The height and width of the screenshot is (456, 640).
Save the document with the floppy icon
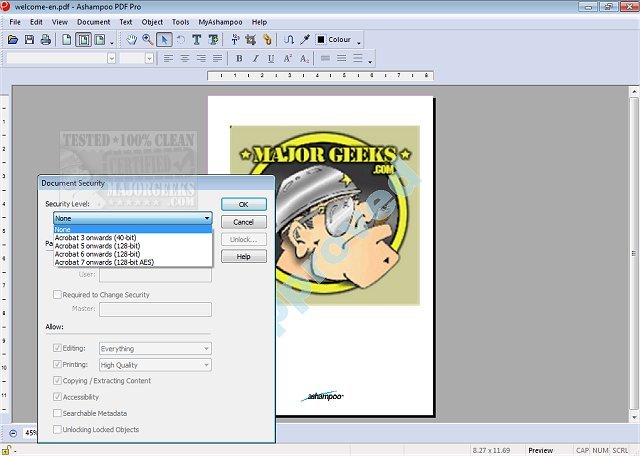[x=29, y=40]
